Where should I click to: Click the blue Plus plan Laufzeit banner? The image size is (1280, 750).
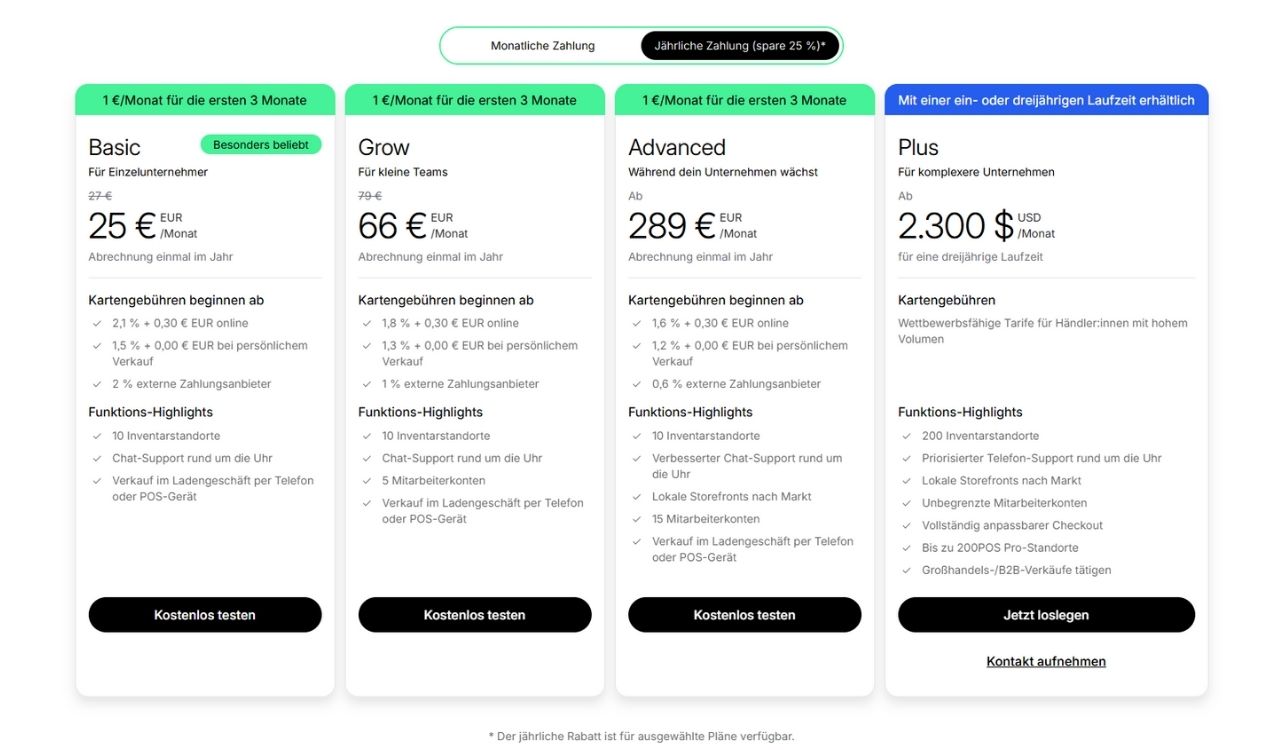(1046, 100)
